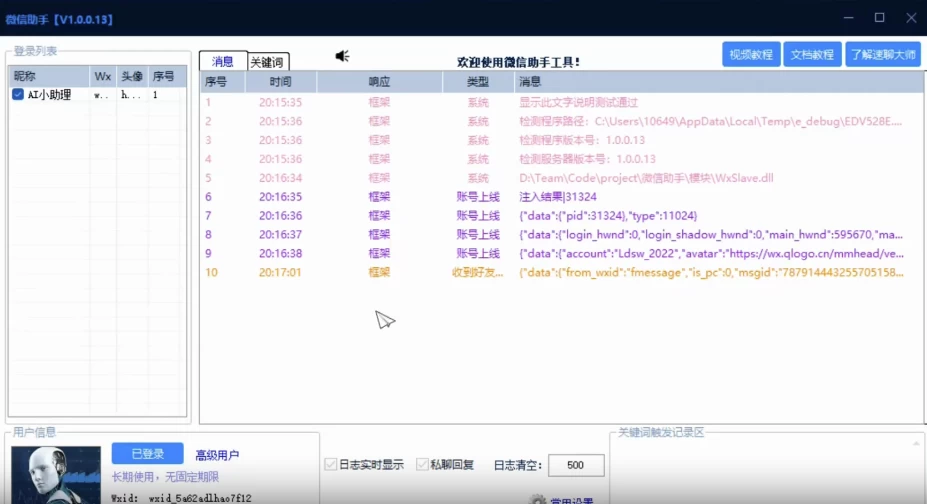Open the 视频教程 video tutorial
Screen dimensions: 927x504
(x=751, y=55)
